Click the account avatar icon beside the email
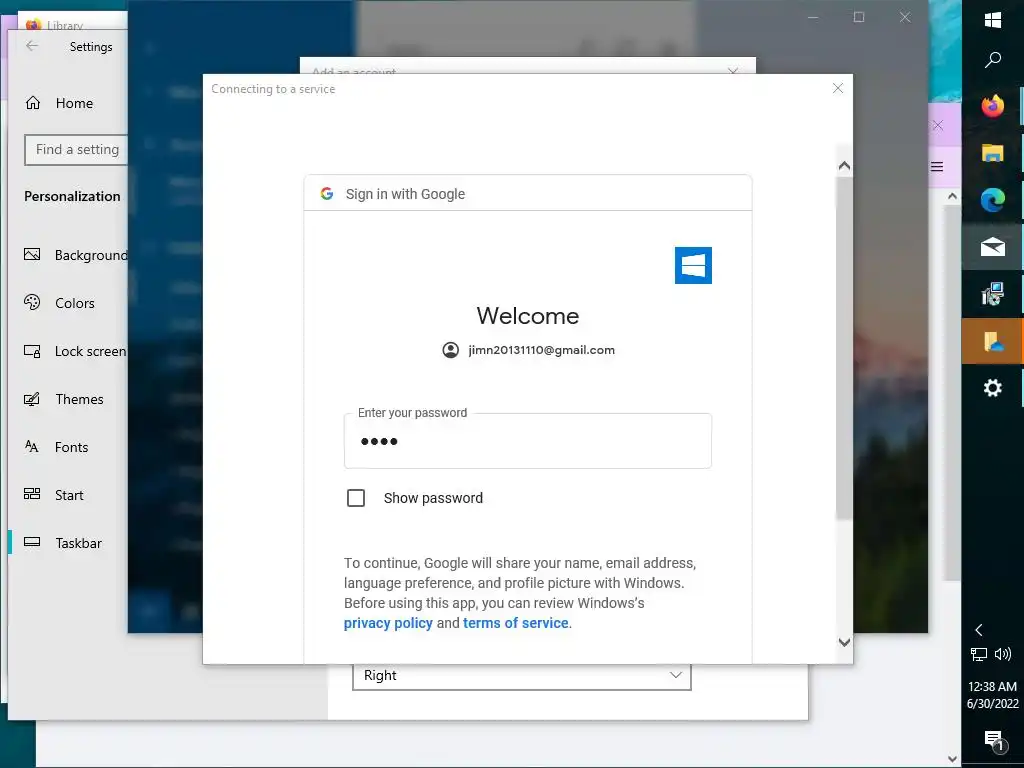Screen dimensions: 1024x768 pos(451,350)
